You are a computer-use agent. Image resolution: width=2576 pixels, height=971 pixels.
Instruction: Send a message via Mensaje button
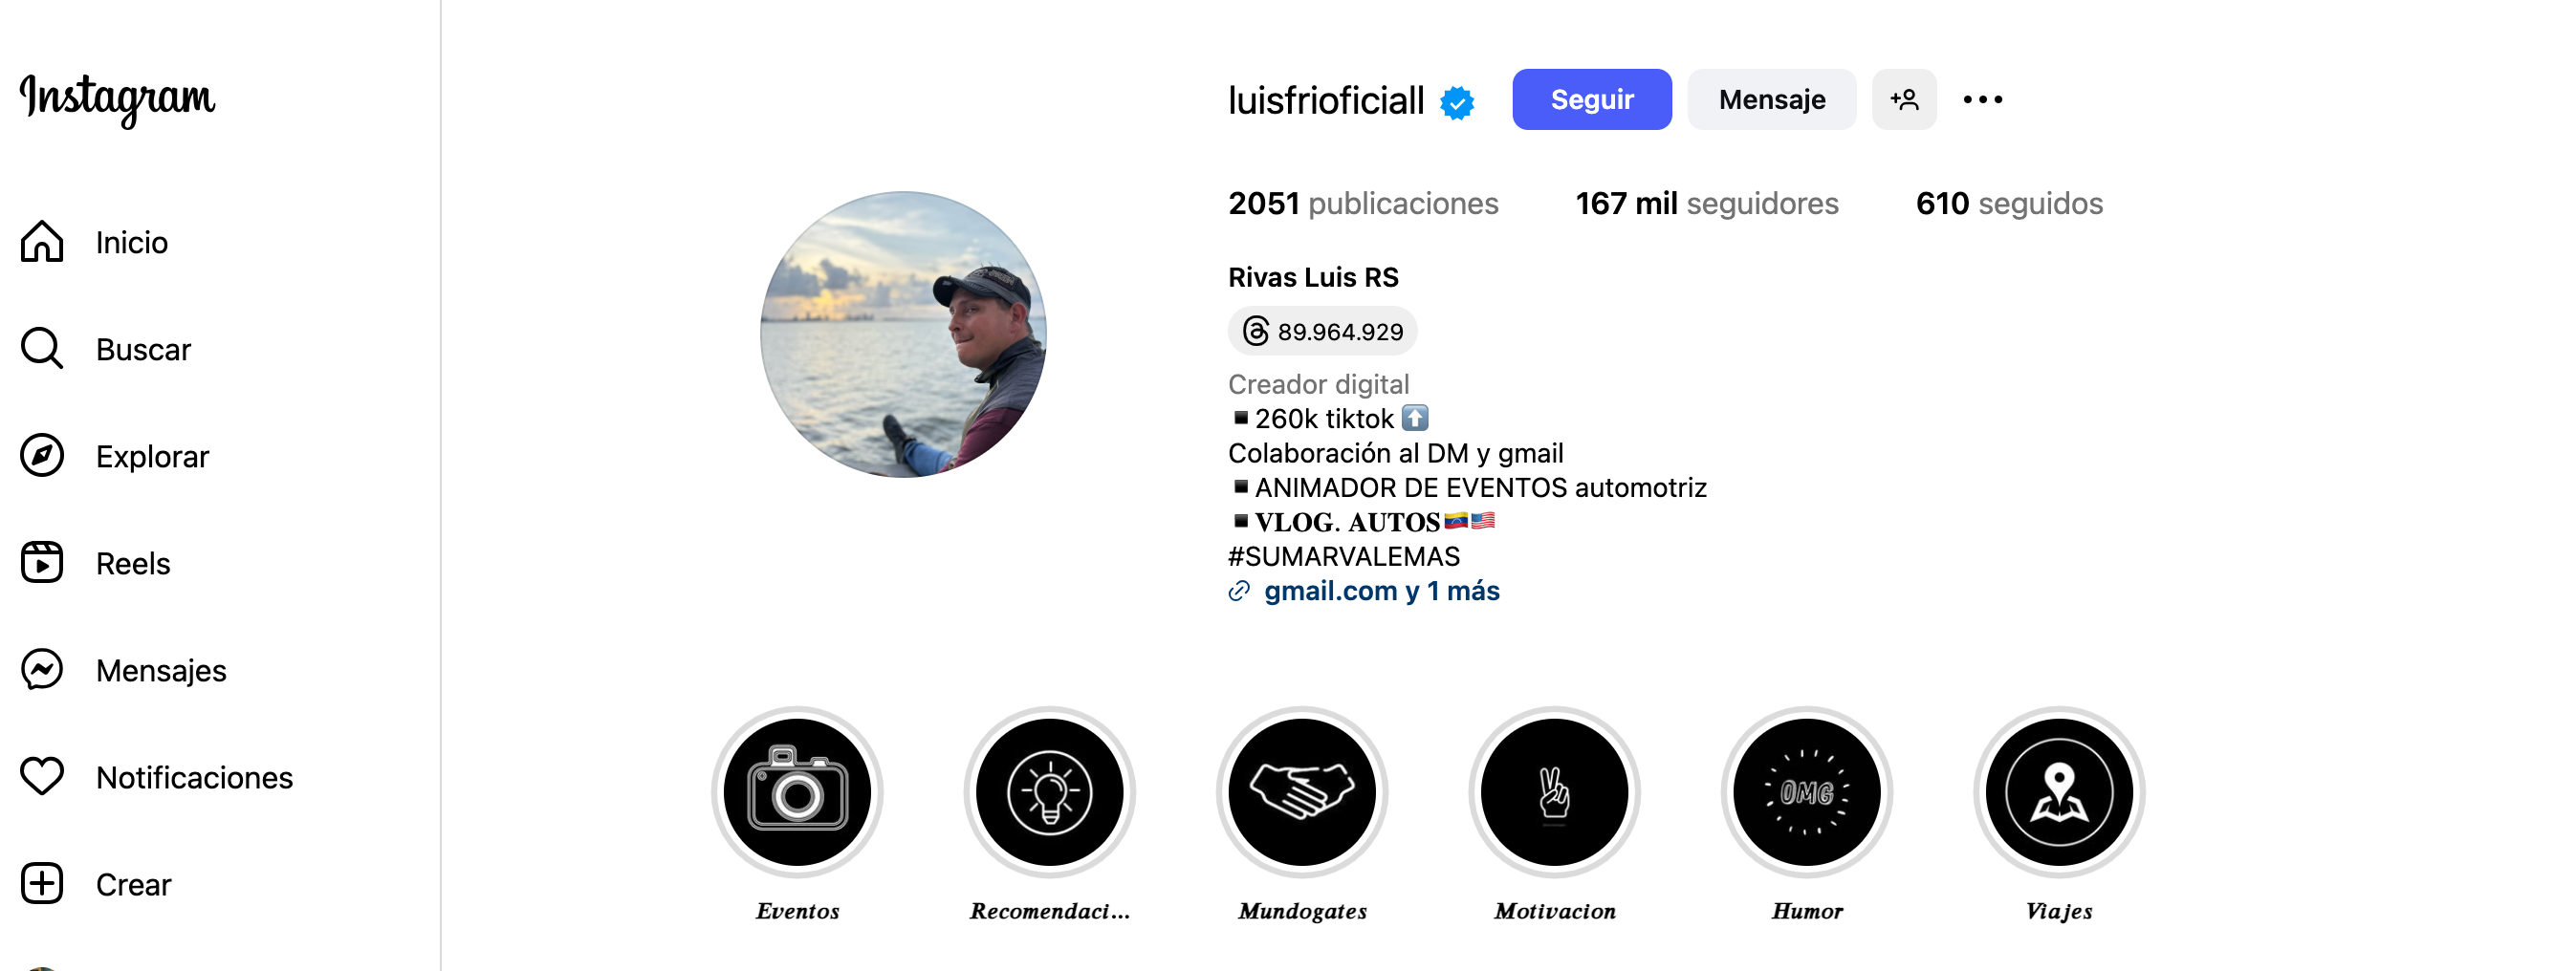[x=1771, y=99]
